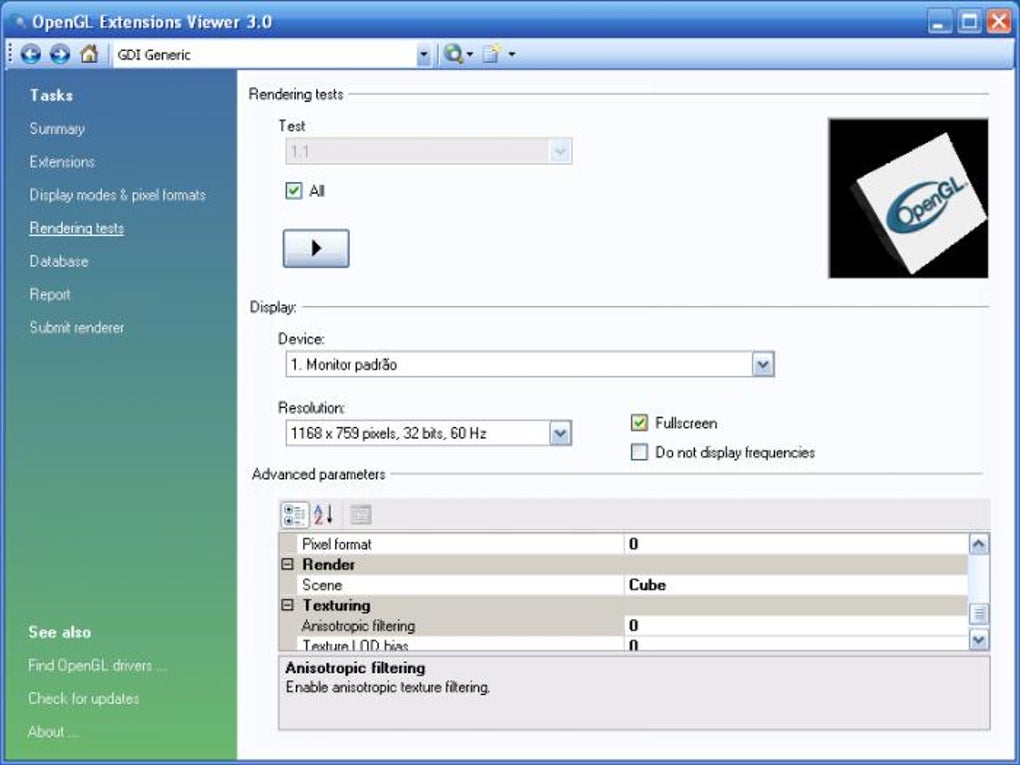Click the Property Pages grid icon
This screenshot has width=1020, height=765.
pyautogui.click(x=360, y=515)
